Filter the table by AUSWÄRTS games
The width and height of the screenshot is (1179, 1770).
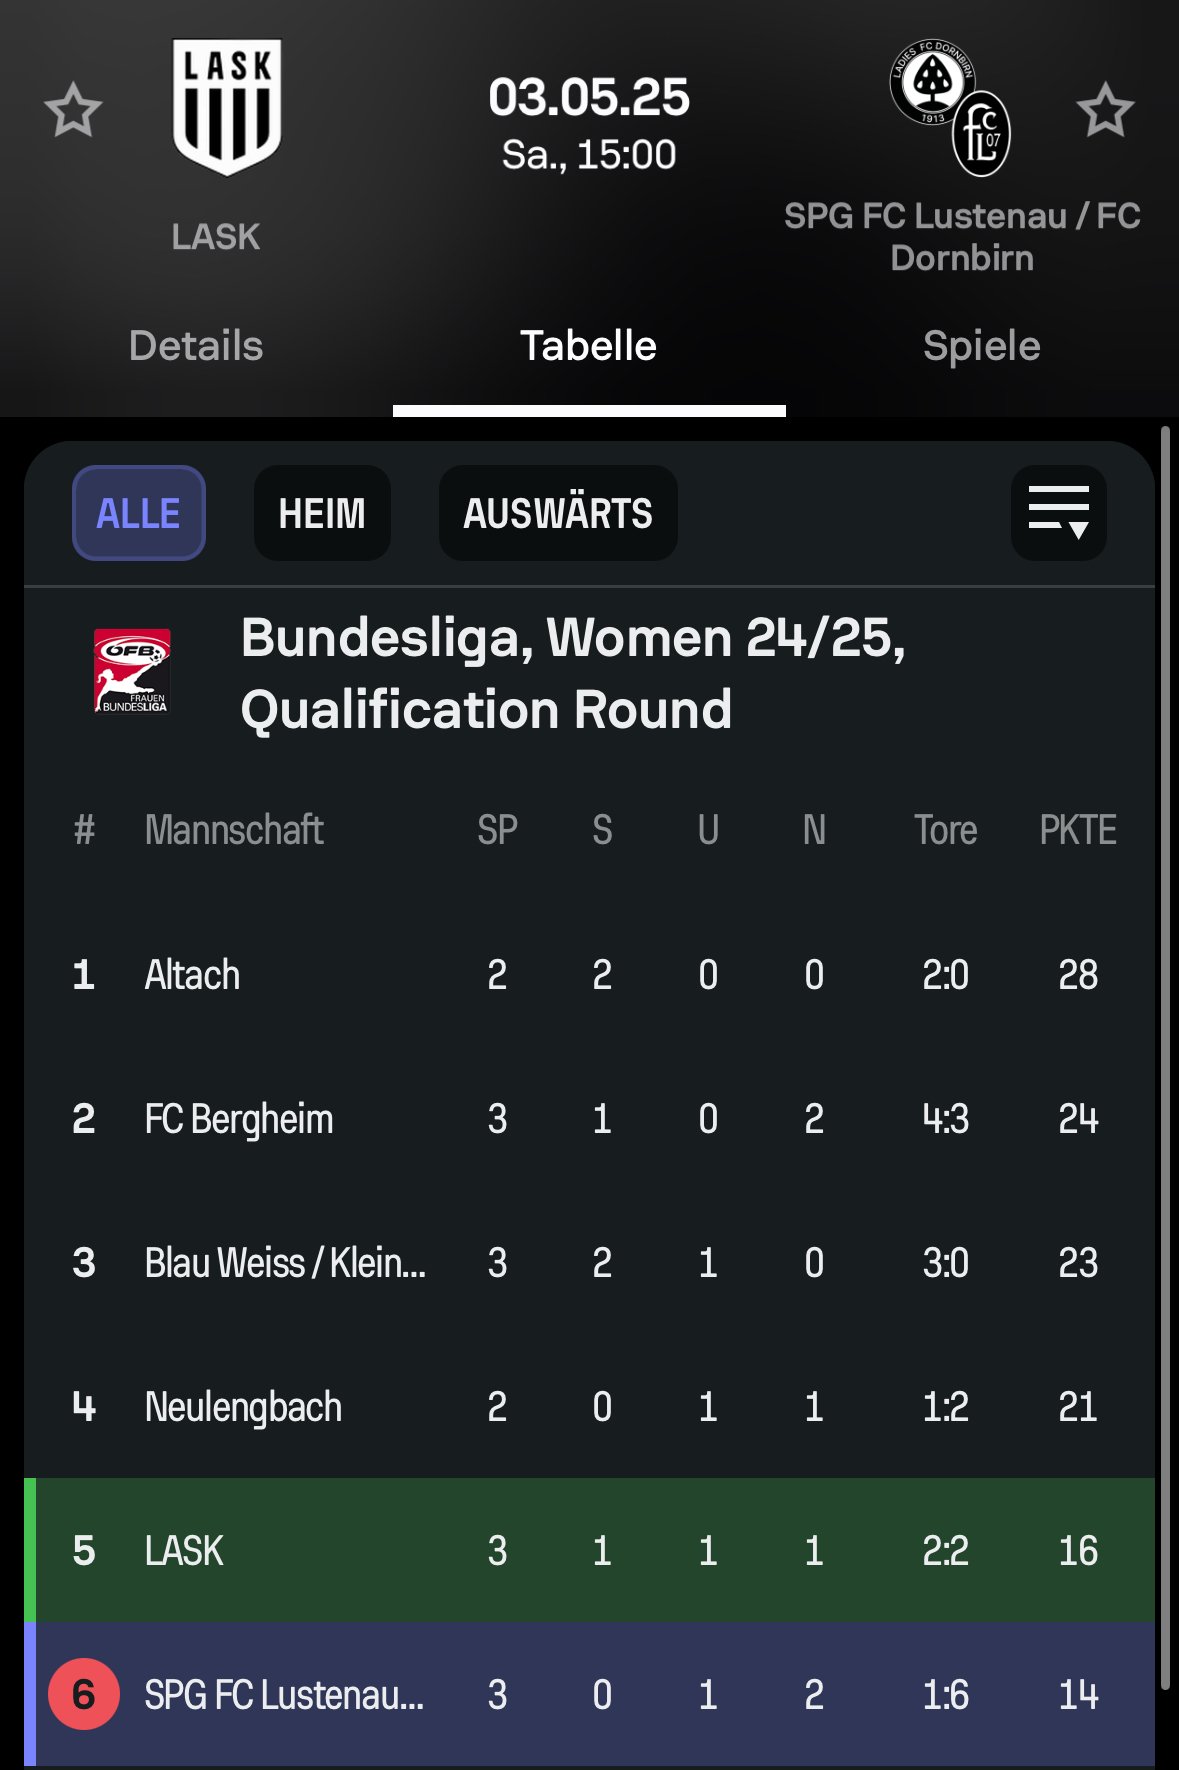558,513
